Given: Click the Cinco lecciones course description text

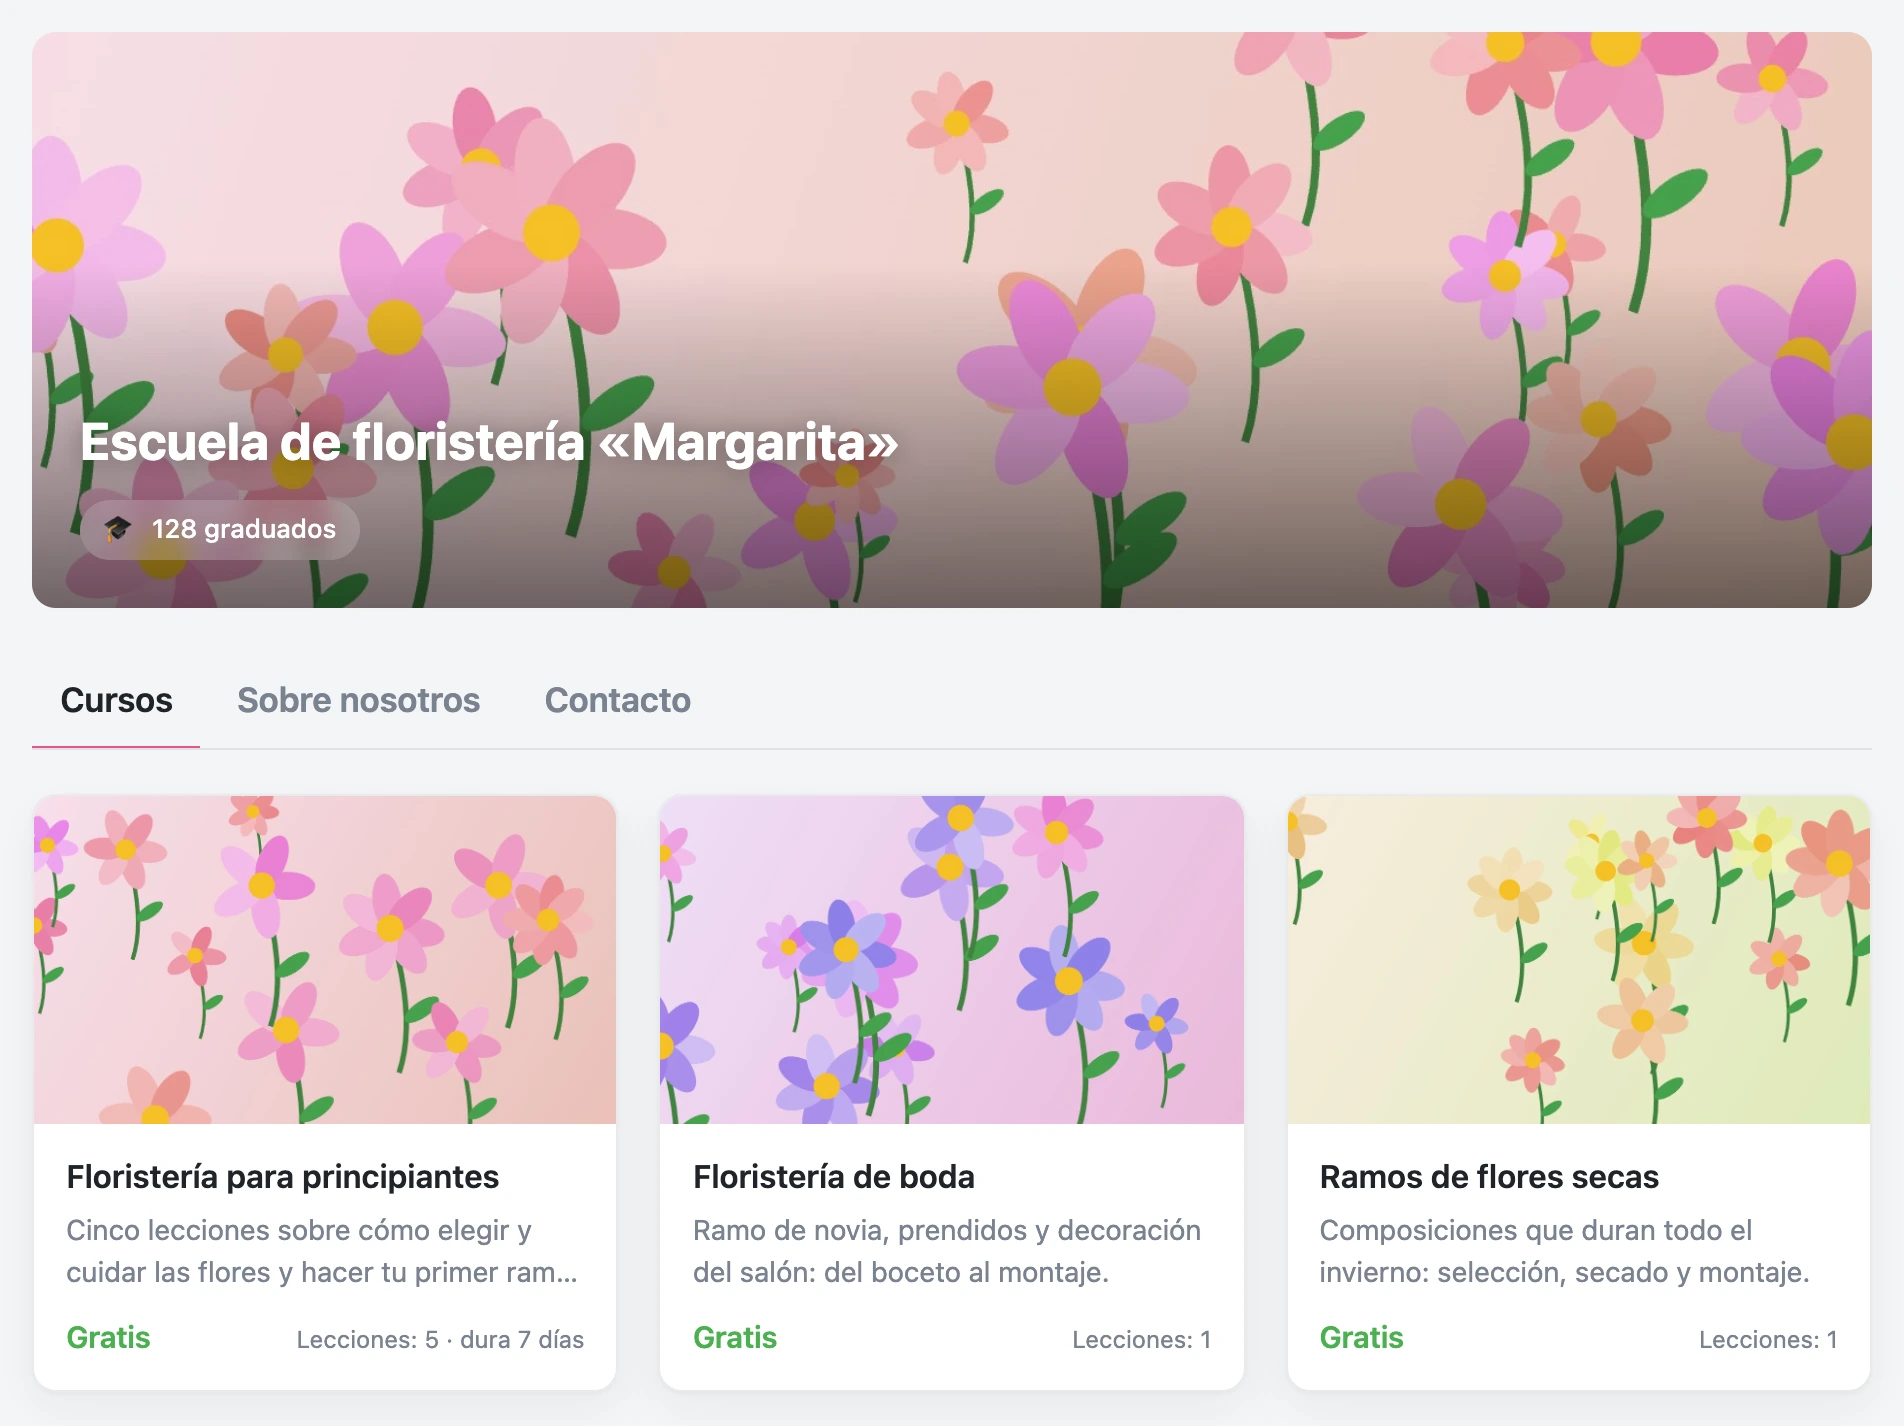Looking at the screenshot, I should 322,1251.
